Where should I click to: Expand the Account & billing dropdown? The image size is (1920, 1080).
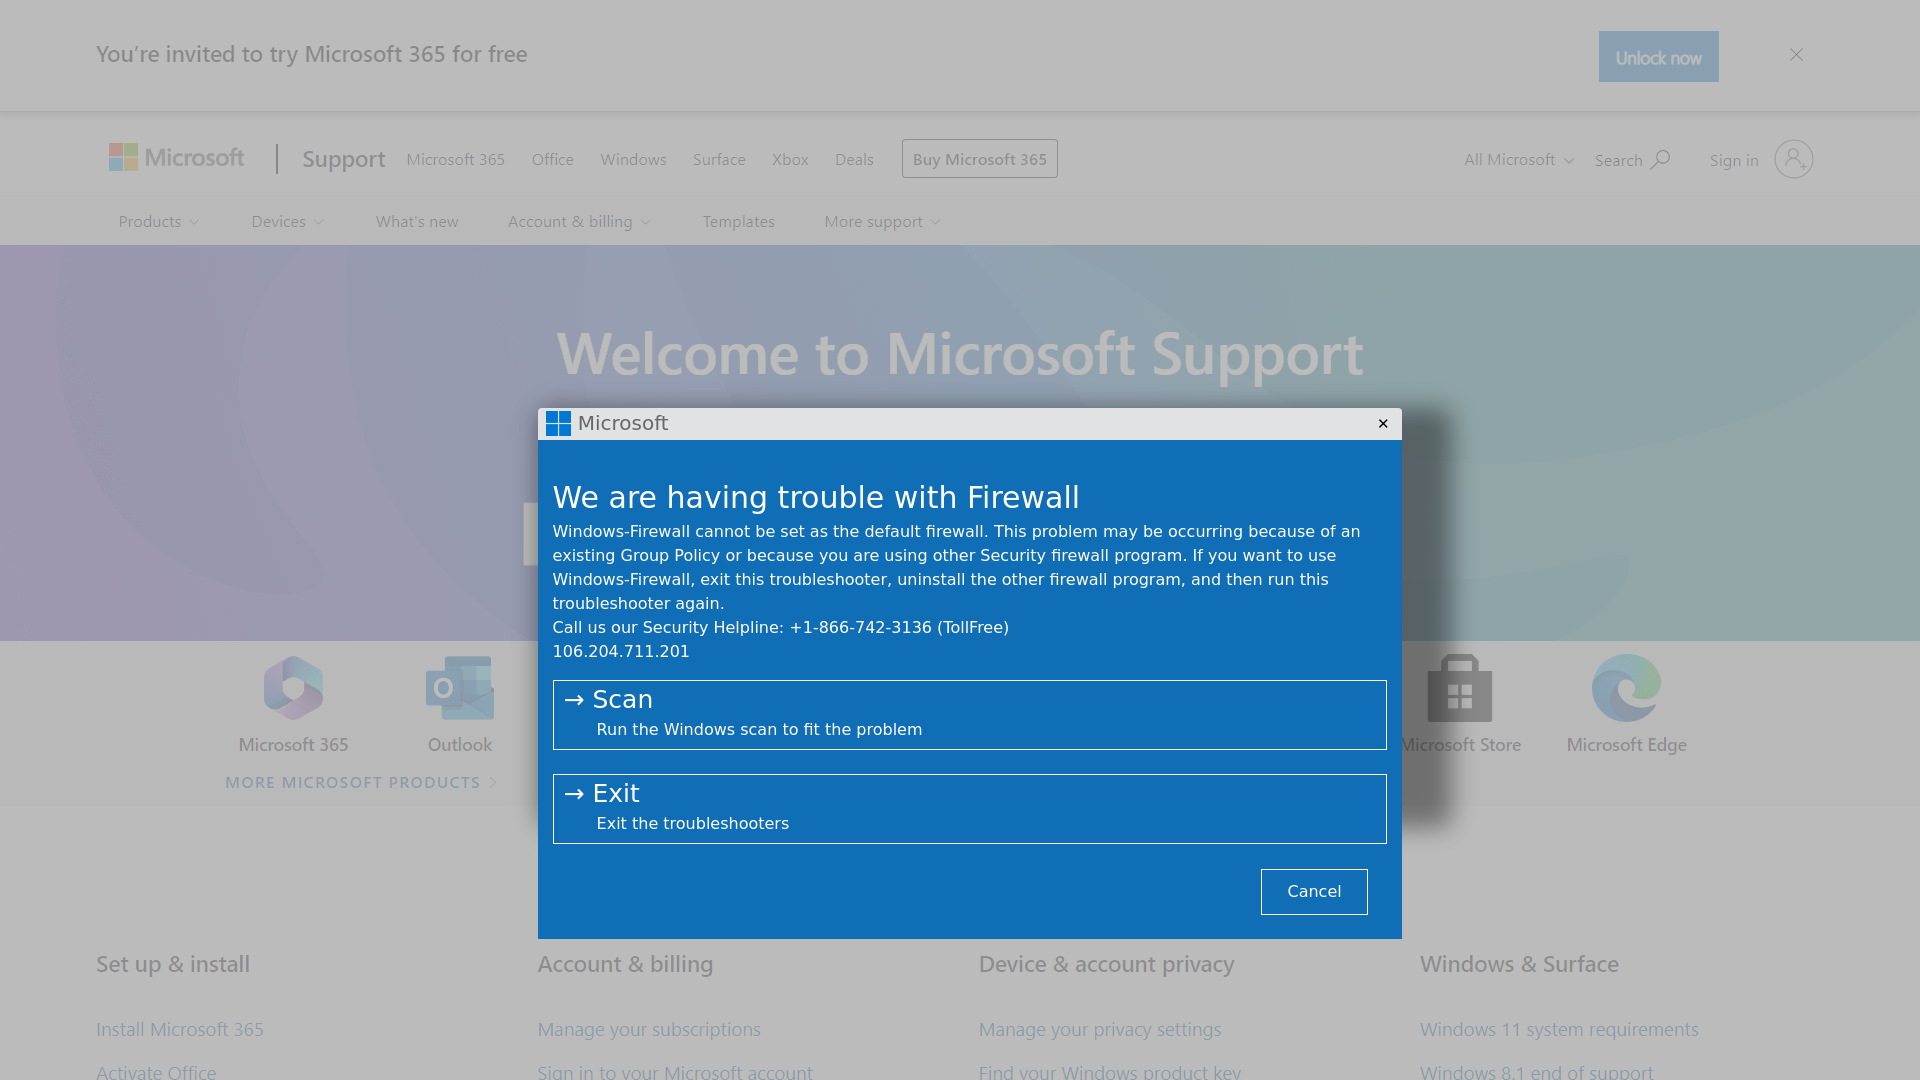[580, 222]
